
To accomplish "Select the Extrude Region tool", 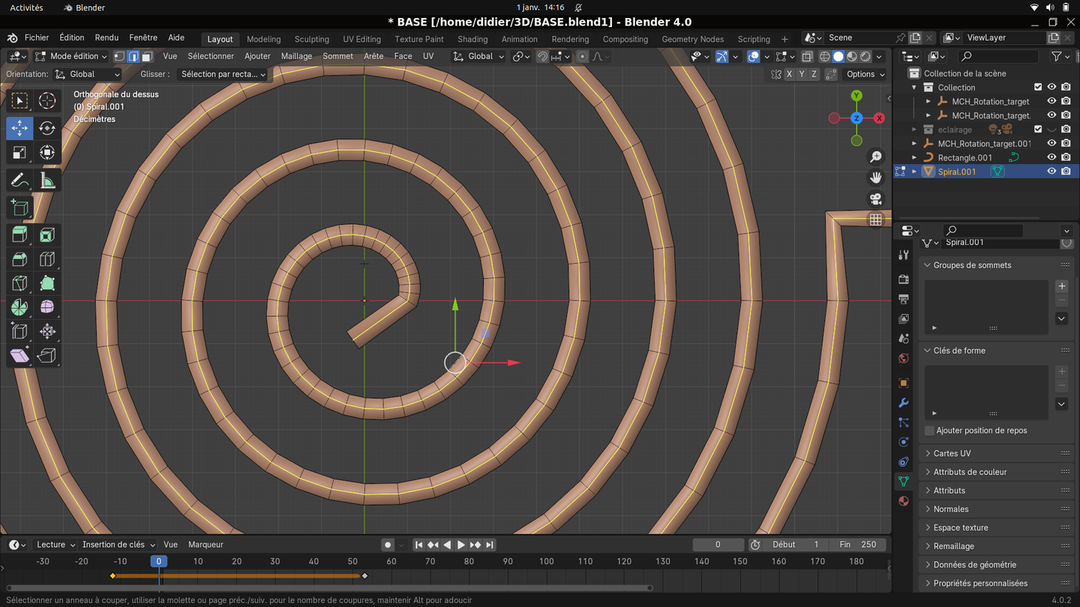I will click(x=19, y=235).
